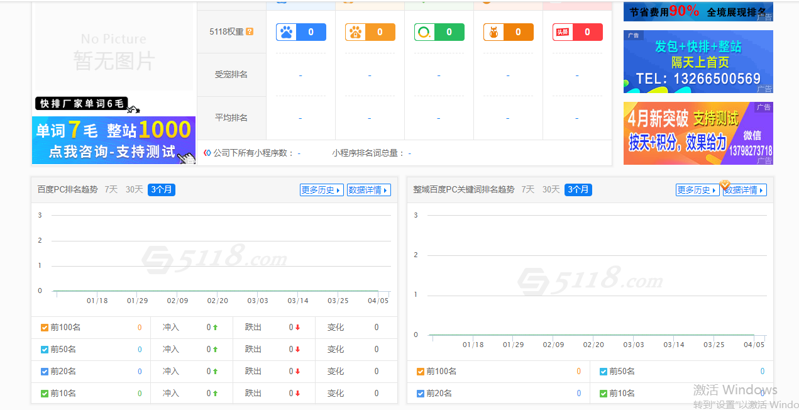The width and height of the screenshot is (799, 410).
Task: Select 3个月 tab in 百度PC排名趋势
Action: [x=161, y=190]
